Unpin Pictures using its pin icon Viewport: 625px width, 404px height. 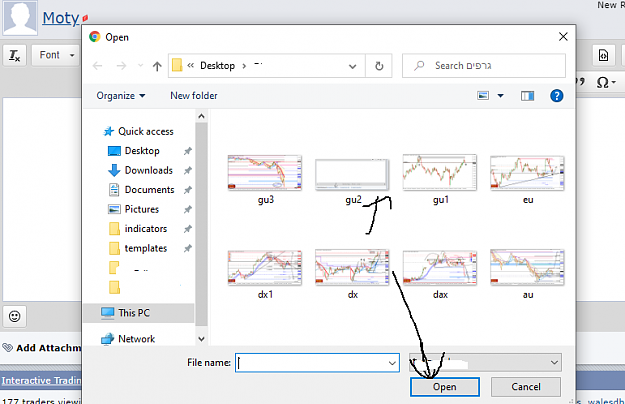pyautogui.click(x=187, y=210)
